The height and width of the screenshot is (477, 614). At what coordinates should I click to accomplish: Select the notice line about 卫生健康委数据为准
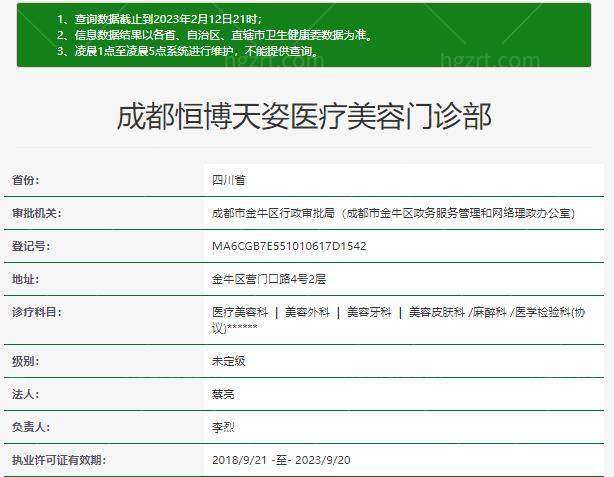tap(215, 35)
